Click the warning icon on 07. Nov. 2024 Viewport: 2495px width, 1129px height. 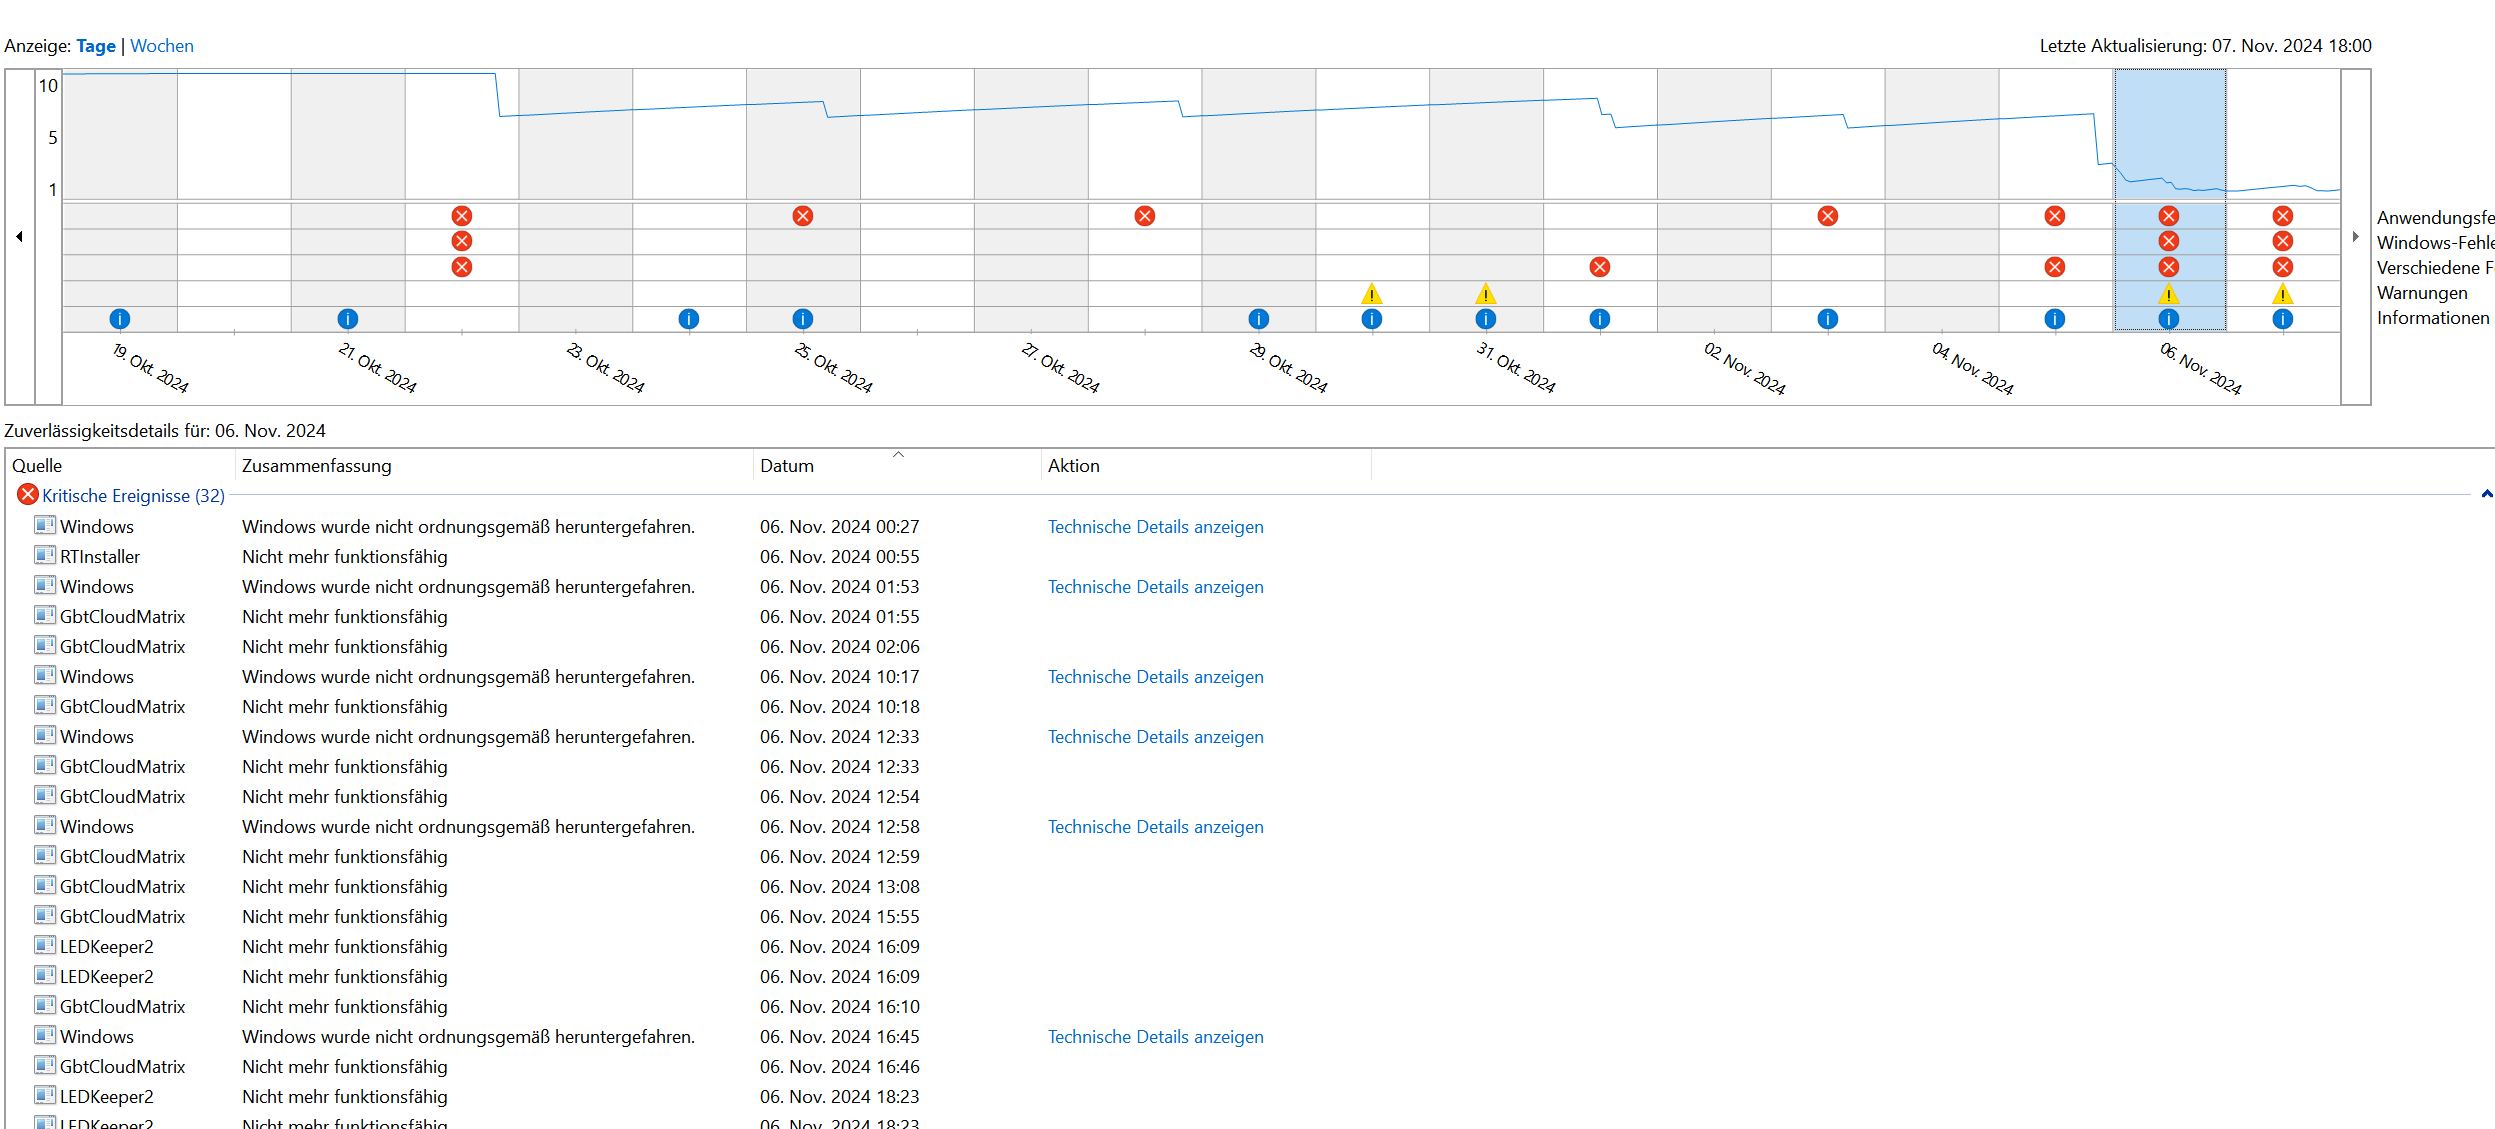(x=2282, y=294)
